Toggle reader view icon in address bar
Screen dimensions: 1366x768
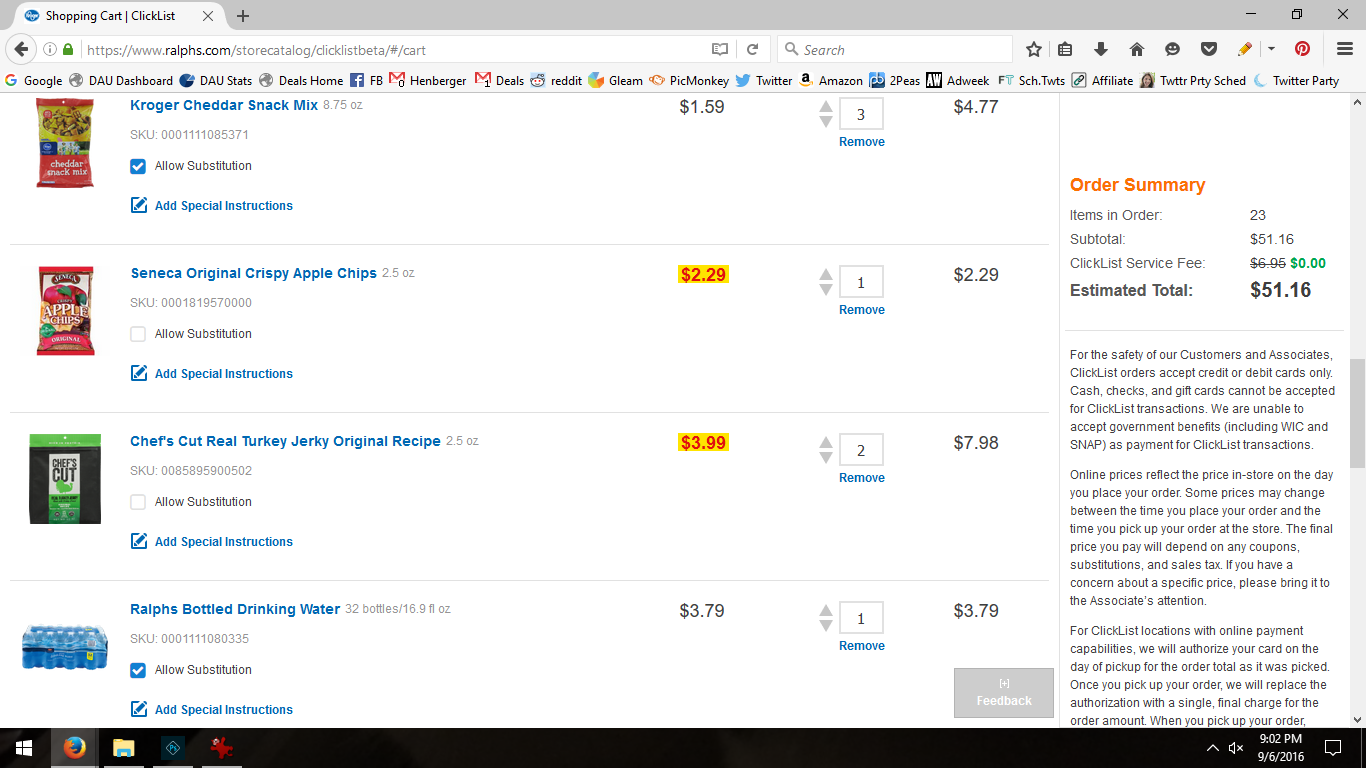[720, 49]
